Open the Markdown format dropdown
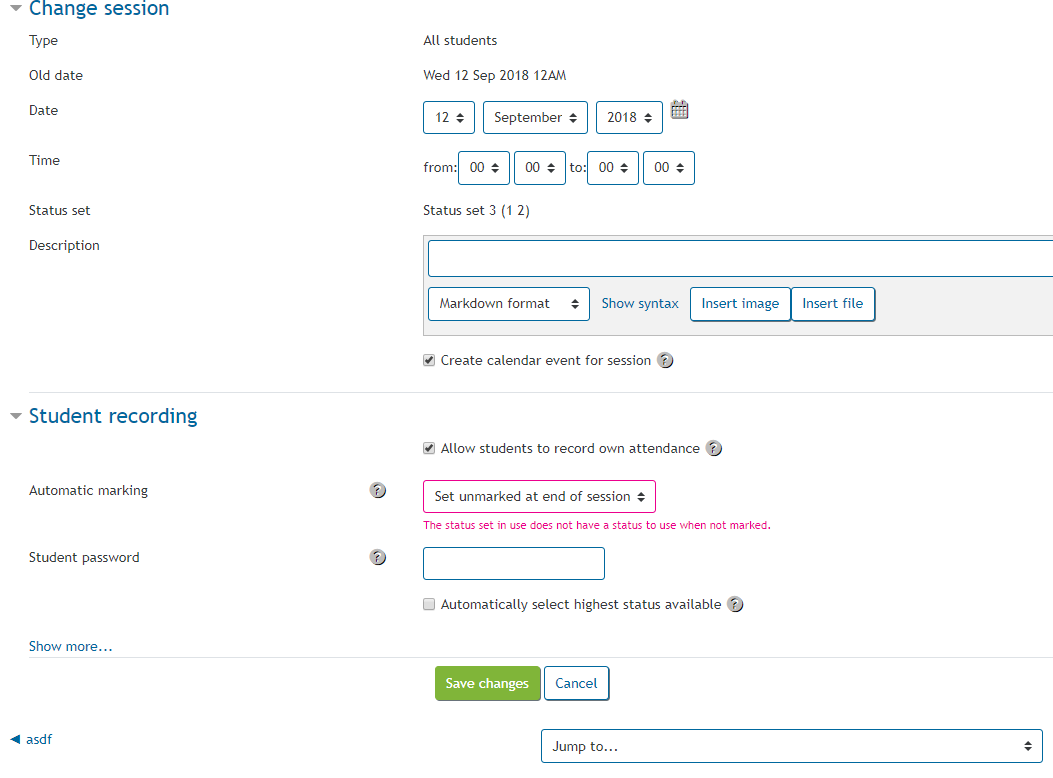Viewport: 1053px width, 778px height. (x=508, y=303)
